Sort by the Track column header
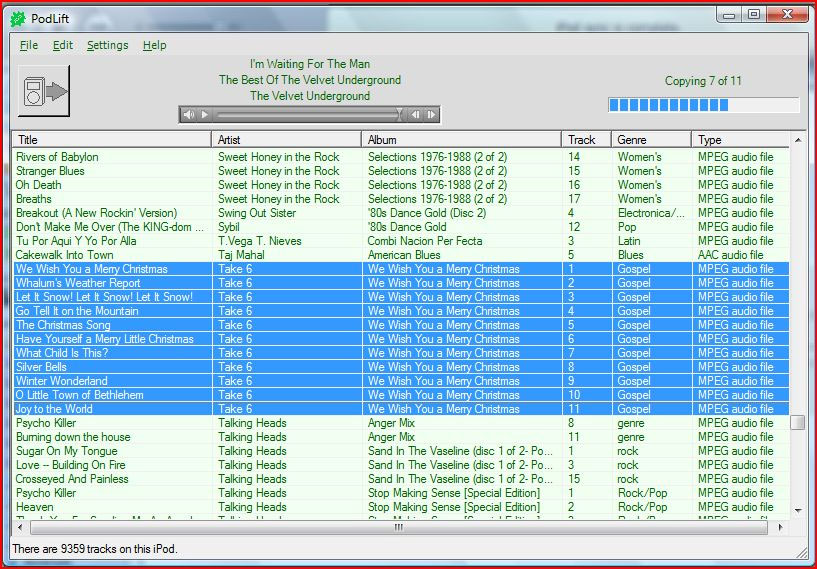 coord(586,140)
